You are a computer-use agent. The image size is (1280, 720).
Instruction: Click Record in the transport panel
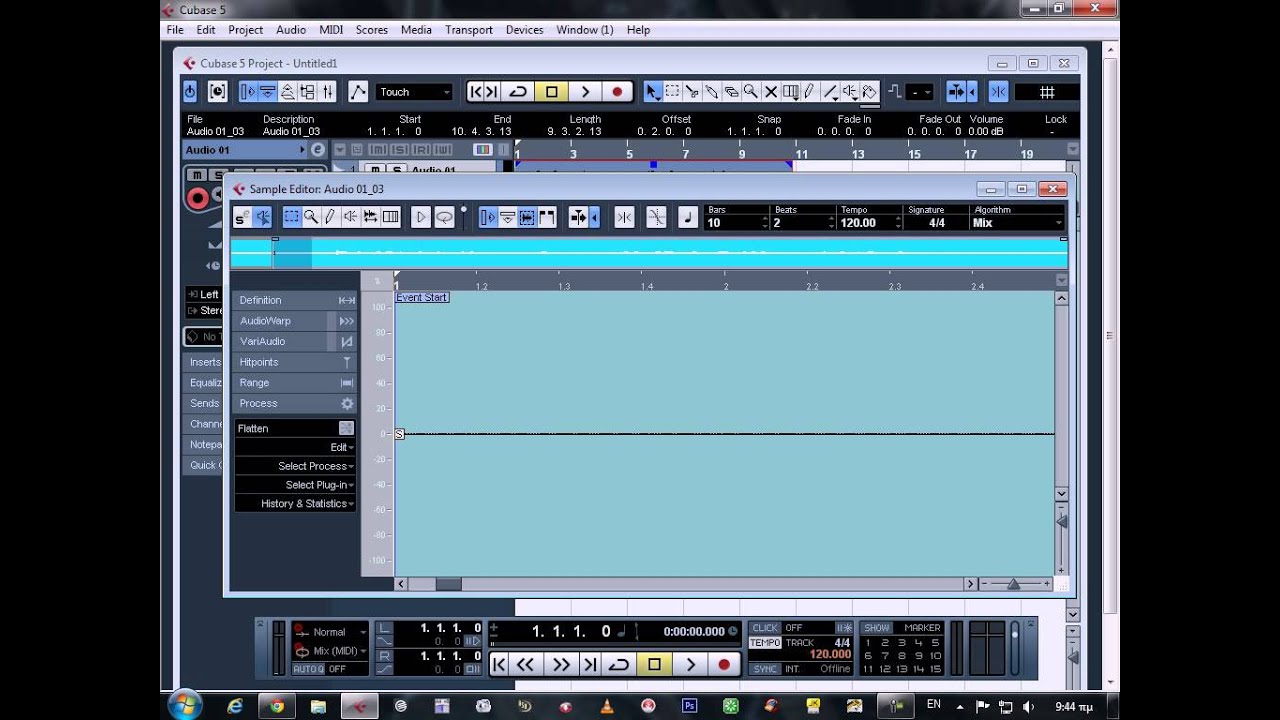point(724,664)
